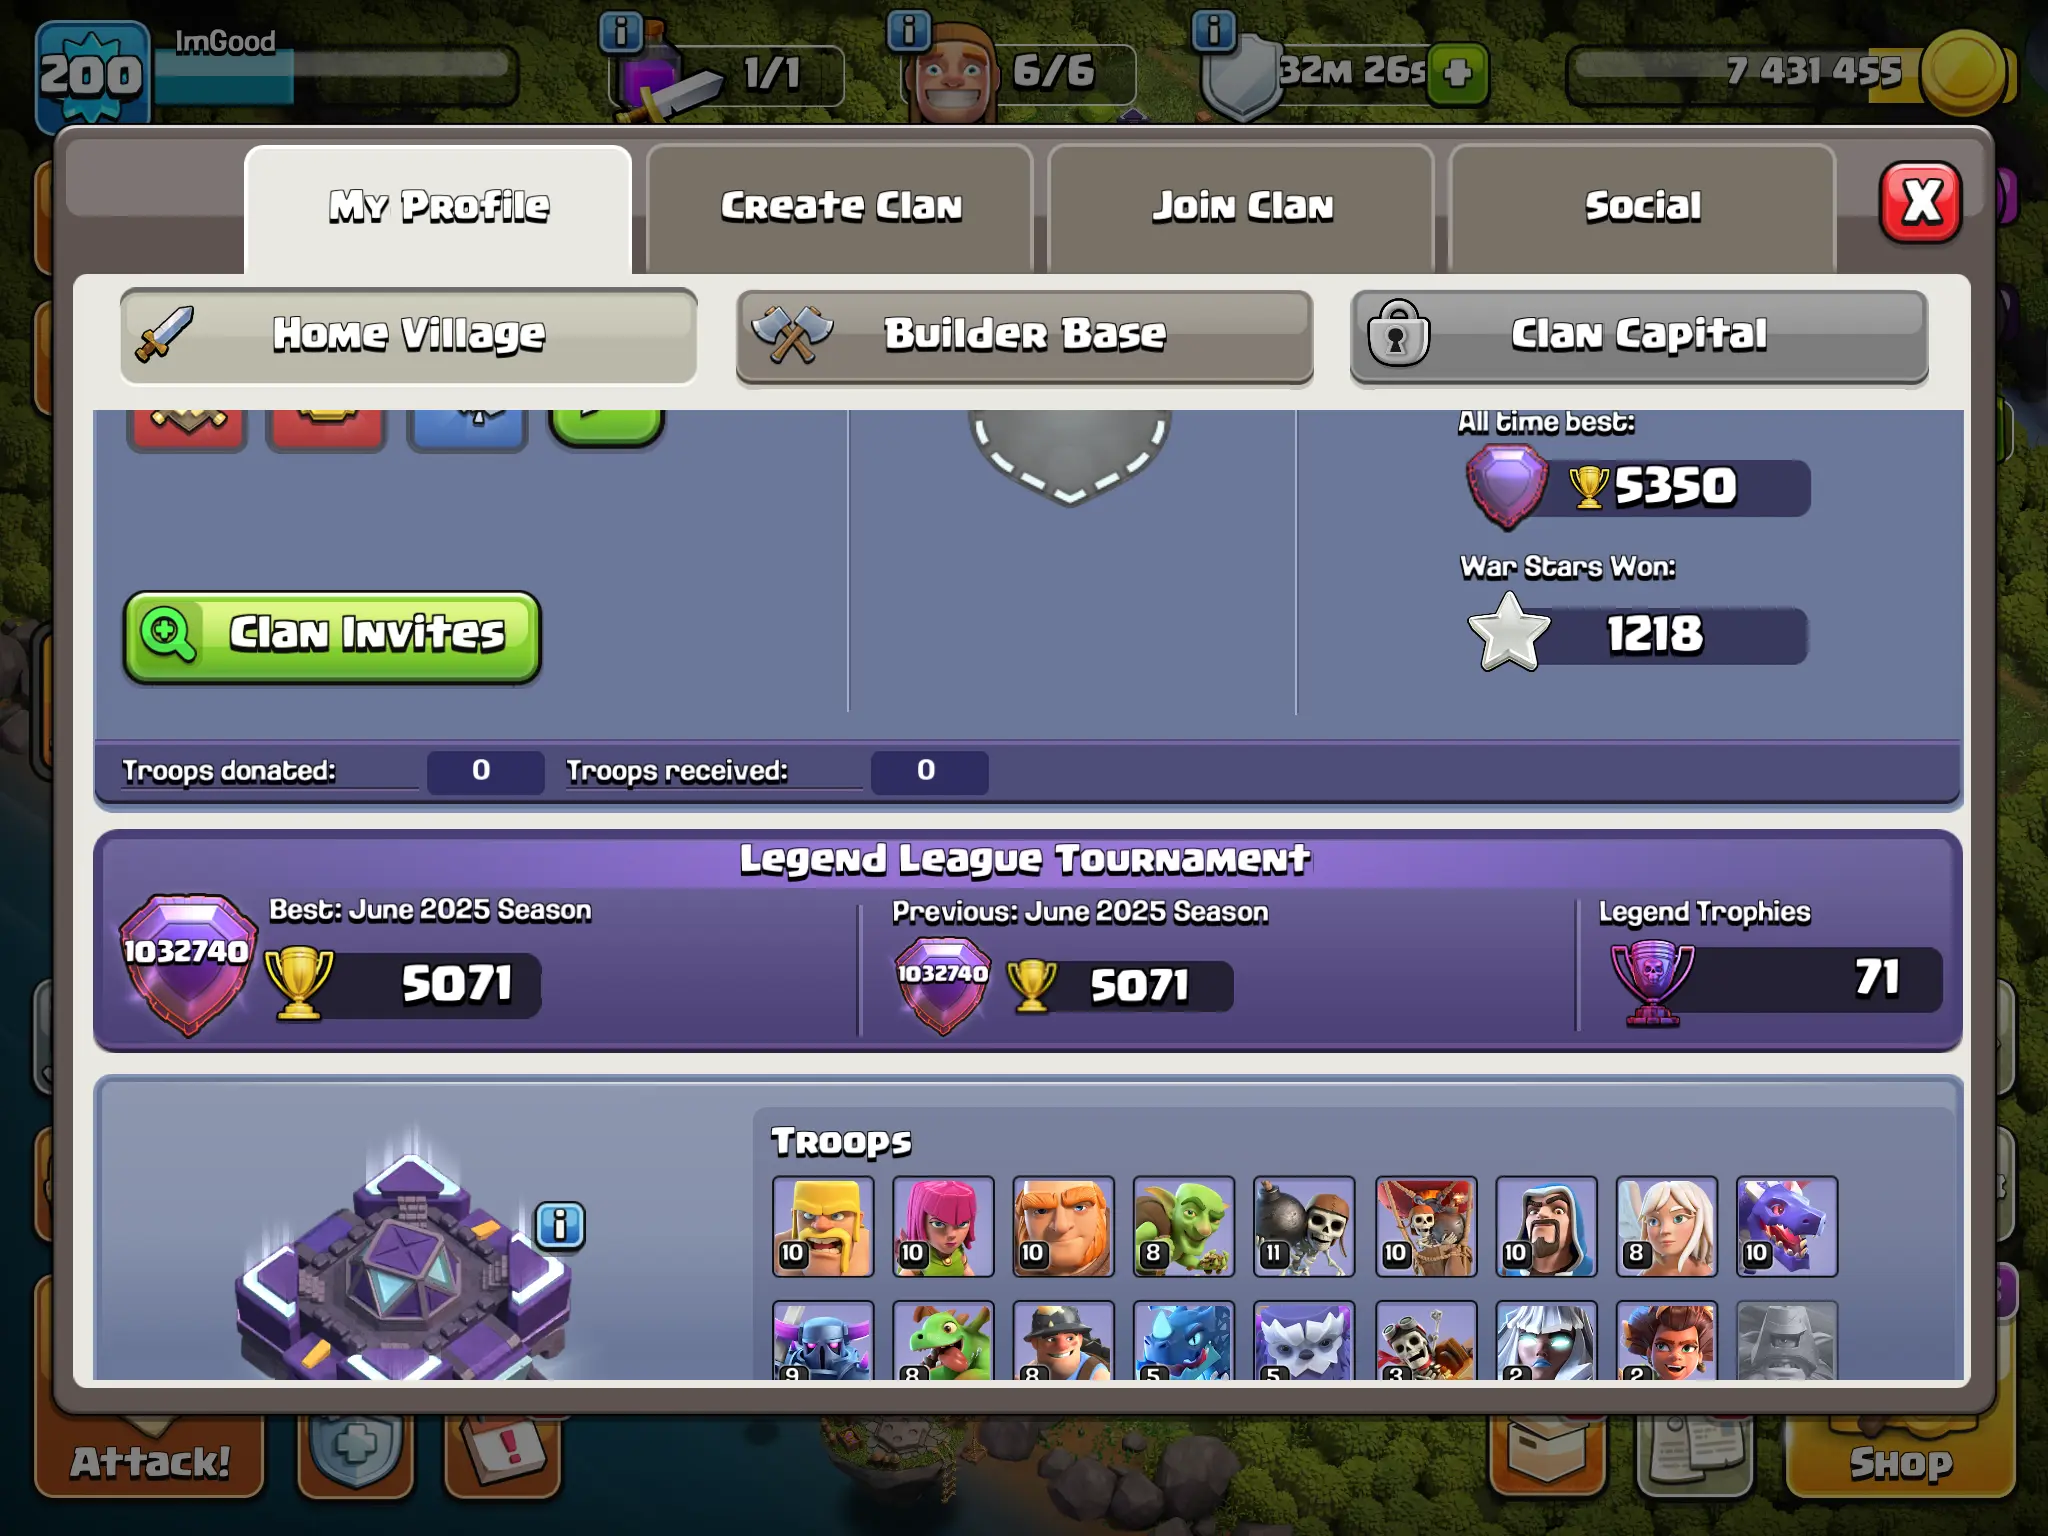This screenshot has width=2048, height=1536.
Task: Click the All time best trophy badge
Action: coord(1506,487)
